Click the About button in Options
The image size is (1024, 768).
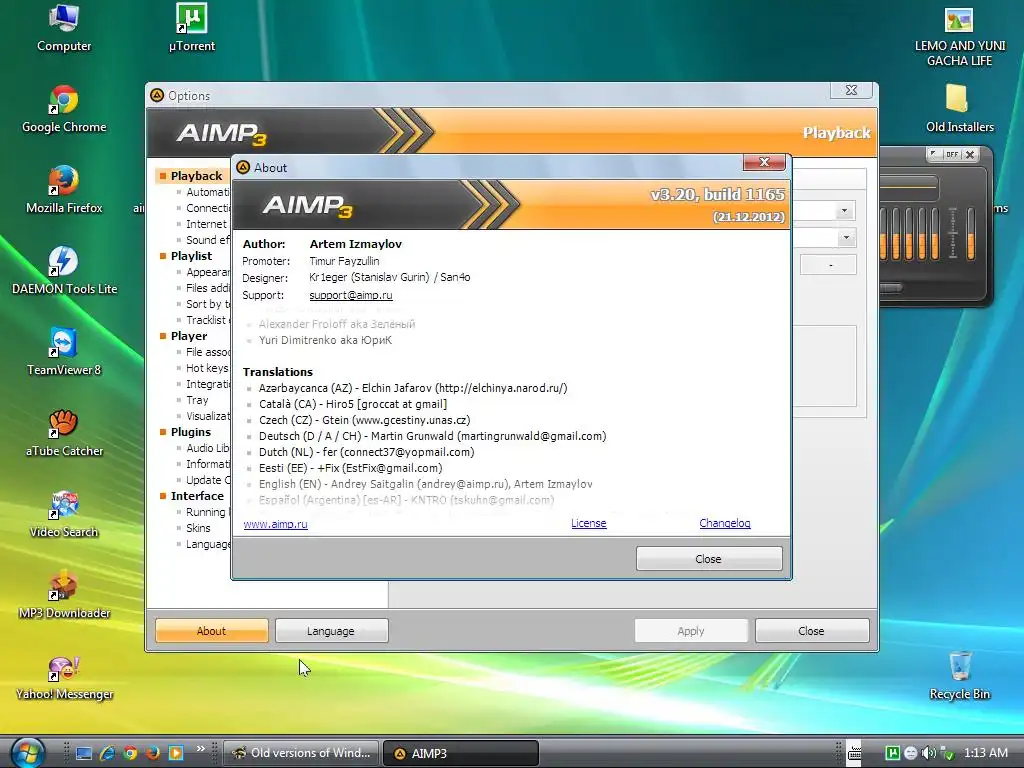[212, 631]
